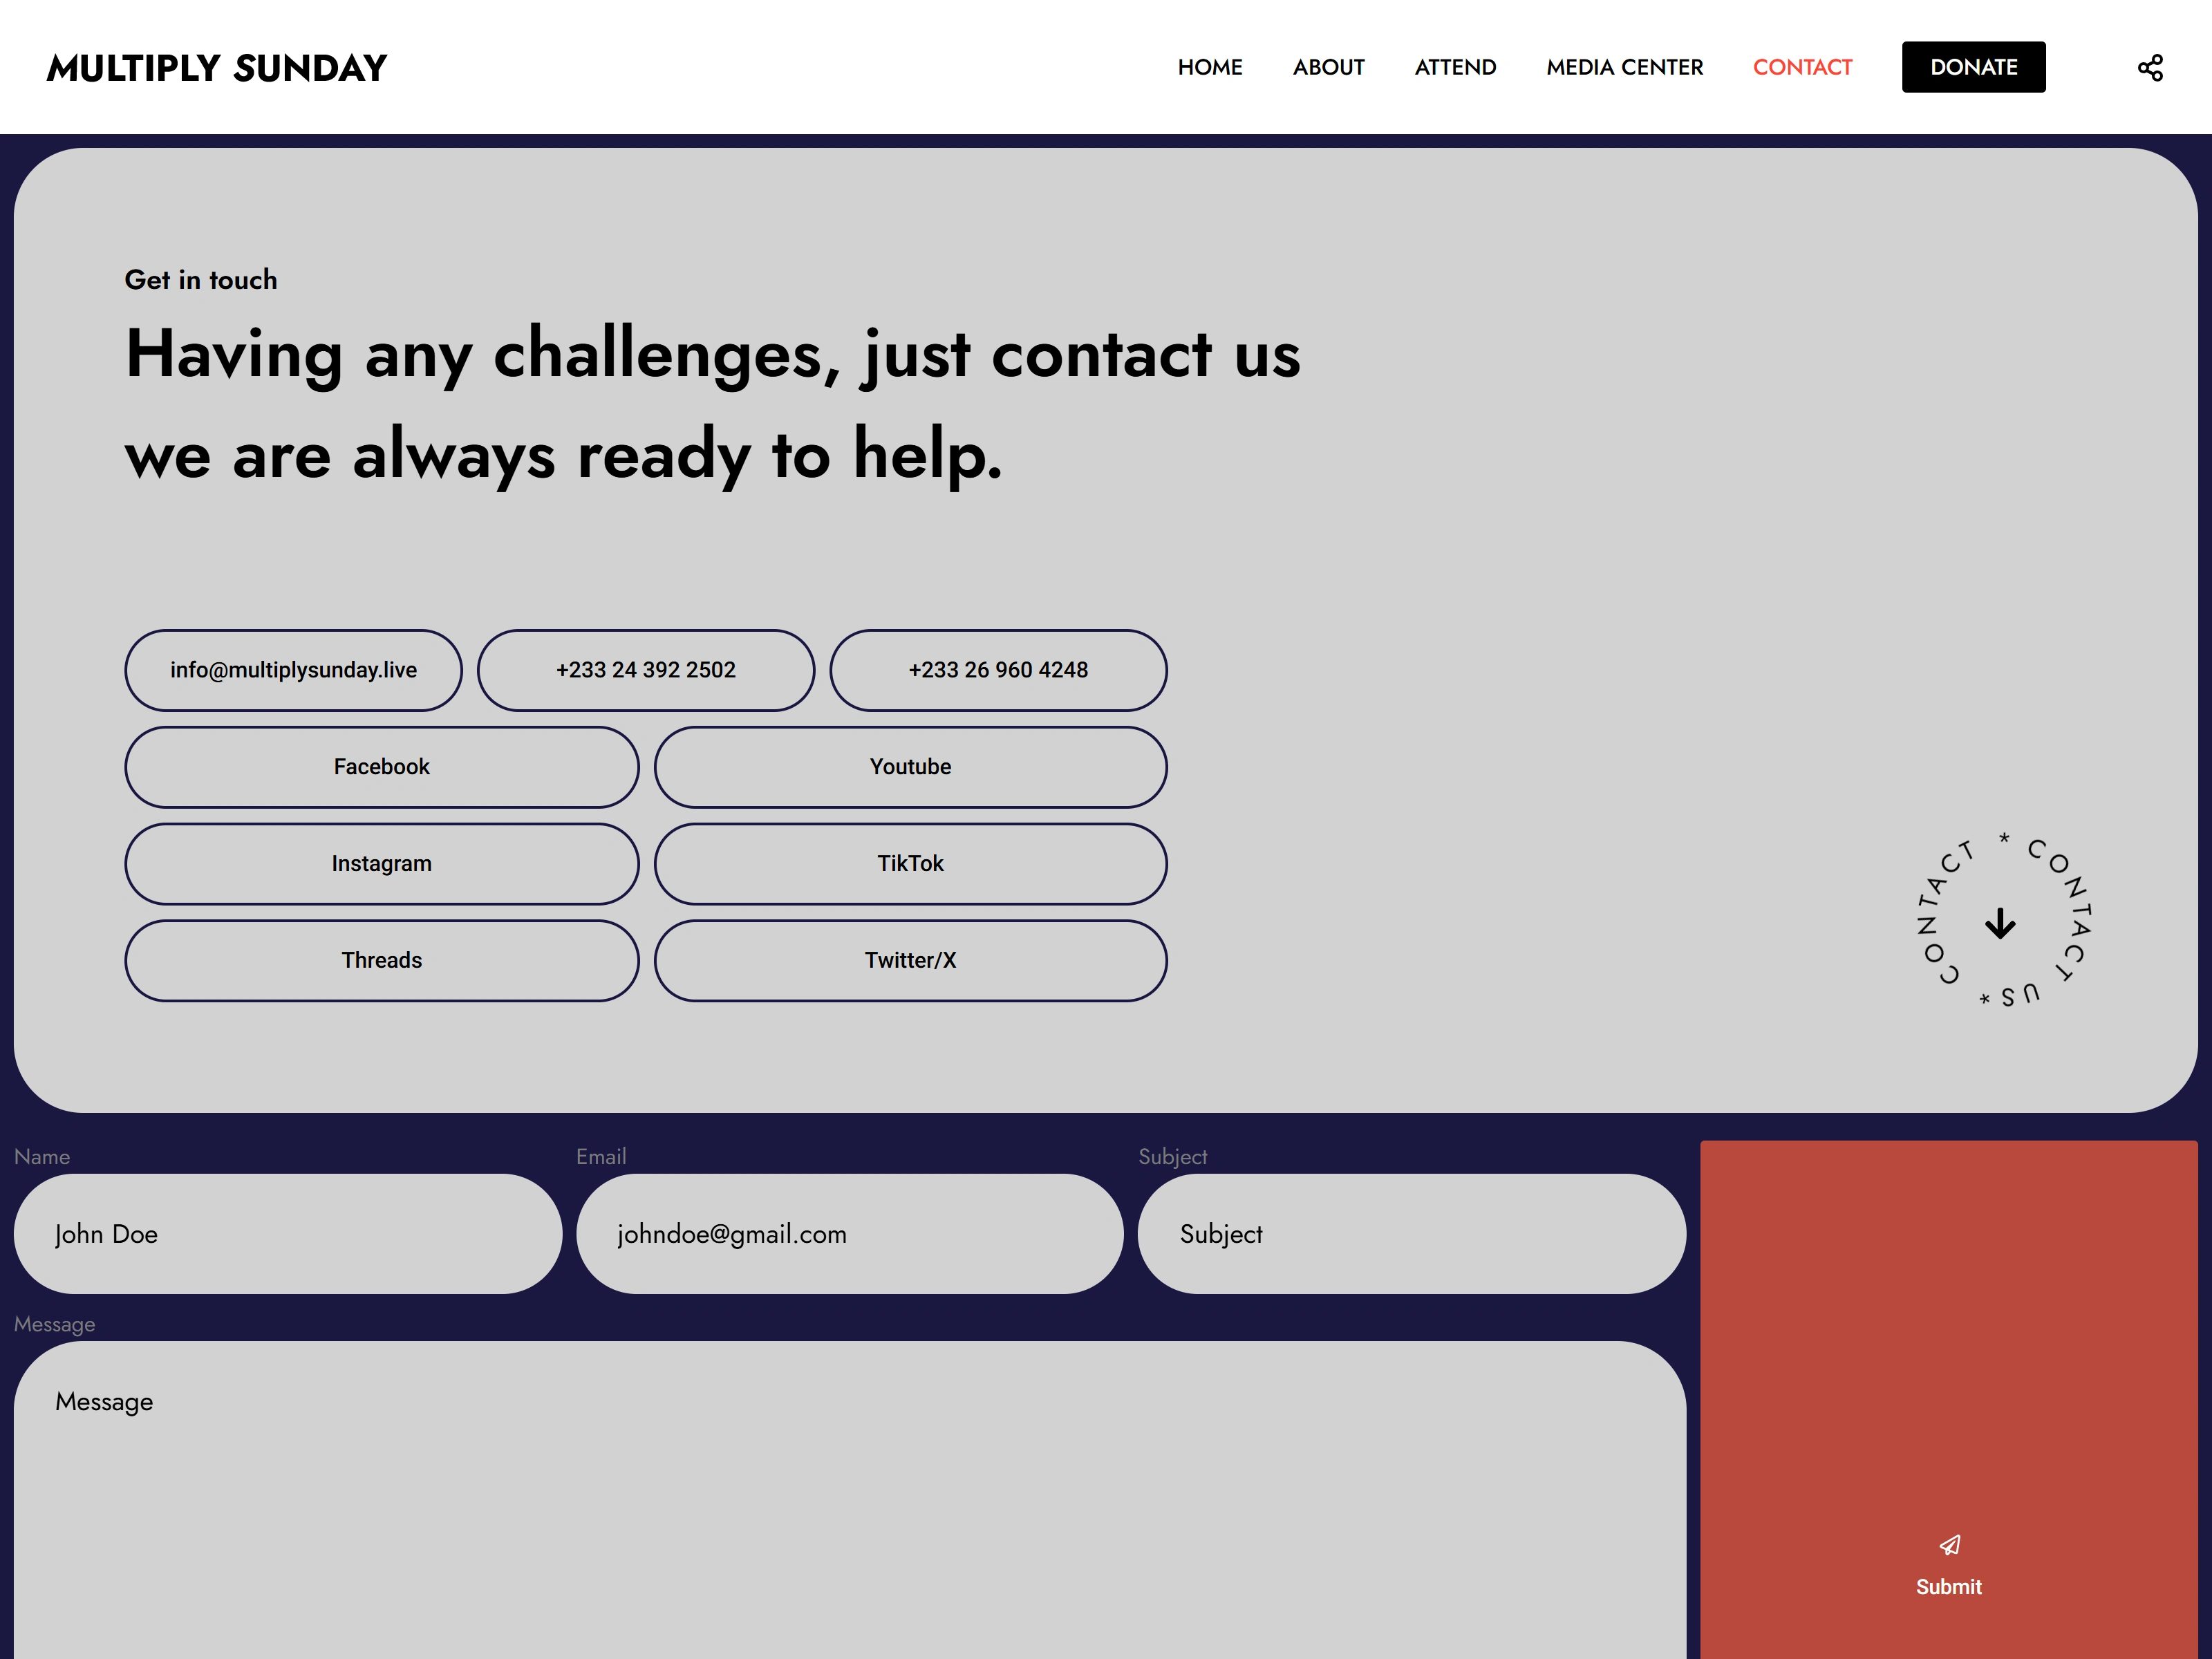Screen dimensions: 2212x1659
Task: Click the Name input field
Action: [288, 1234]
